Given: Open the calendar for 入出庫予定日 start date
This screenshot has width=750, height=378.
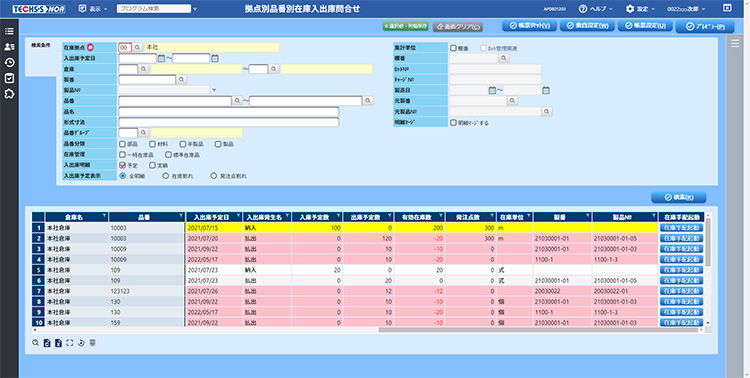Looking at the screenshot, I should click(x=162, y=58).
